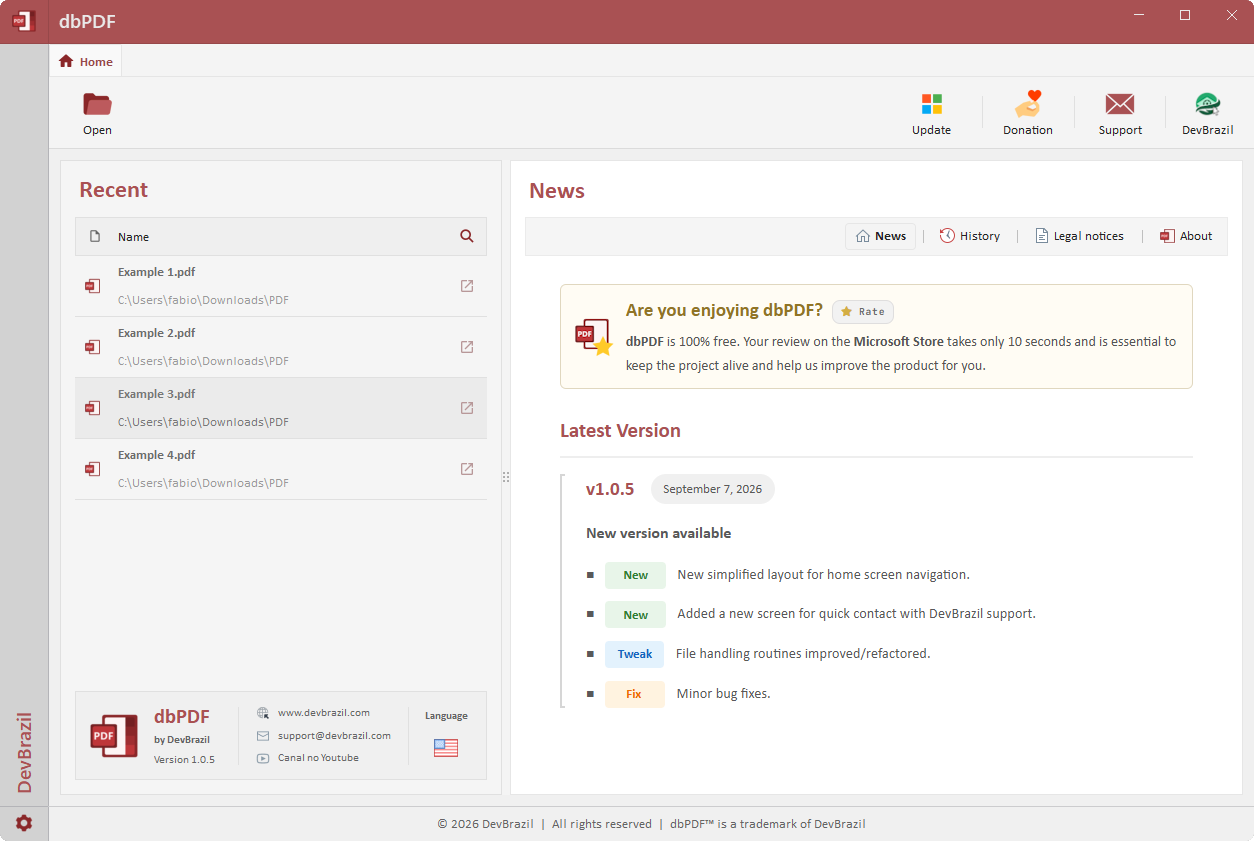Screen dimensions: 1254x841
Task: Click the Latest Version heading
Action: click(620, 431)
